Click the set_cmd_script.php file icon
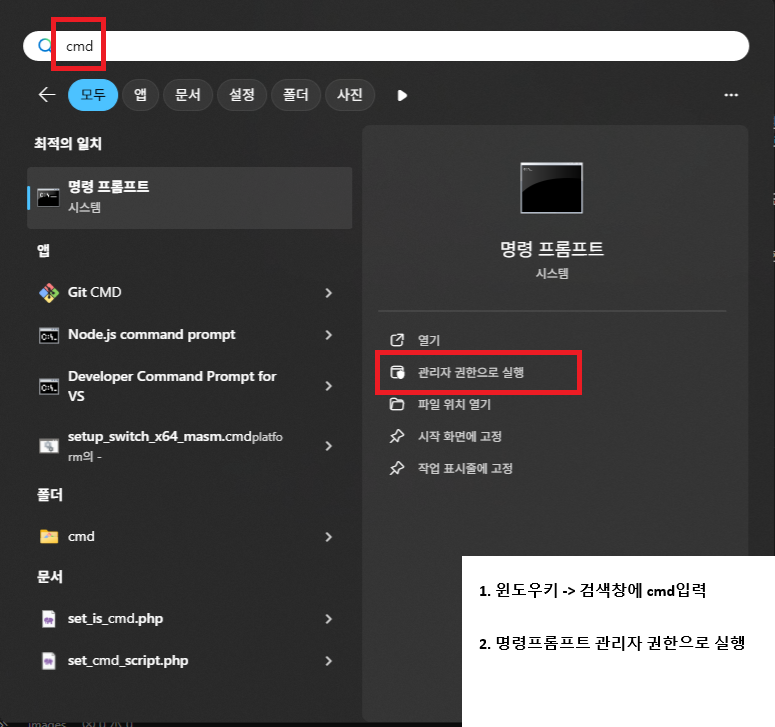This screenshot has height=727, width=775. (48, 661)
